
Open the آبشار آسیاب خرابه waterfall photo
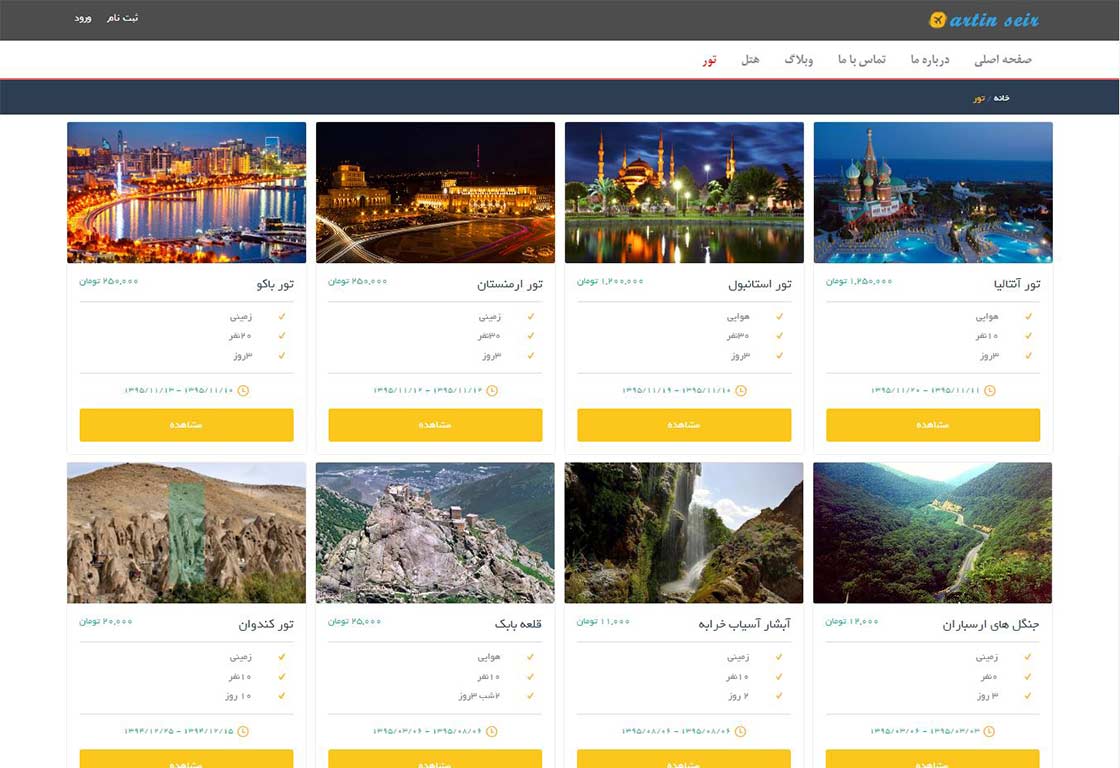coord(684,533)
